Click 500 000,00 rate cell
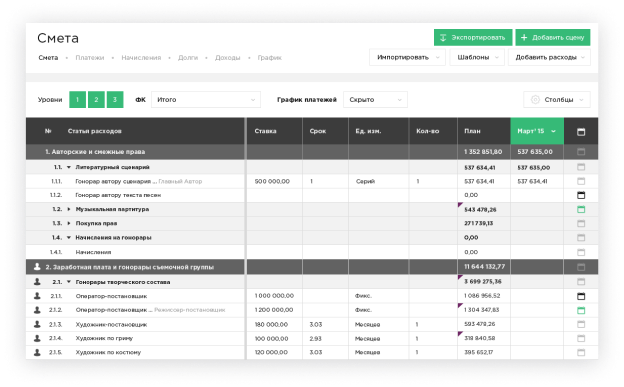Screen dimensions: 624x387 [x=272, y=181]
